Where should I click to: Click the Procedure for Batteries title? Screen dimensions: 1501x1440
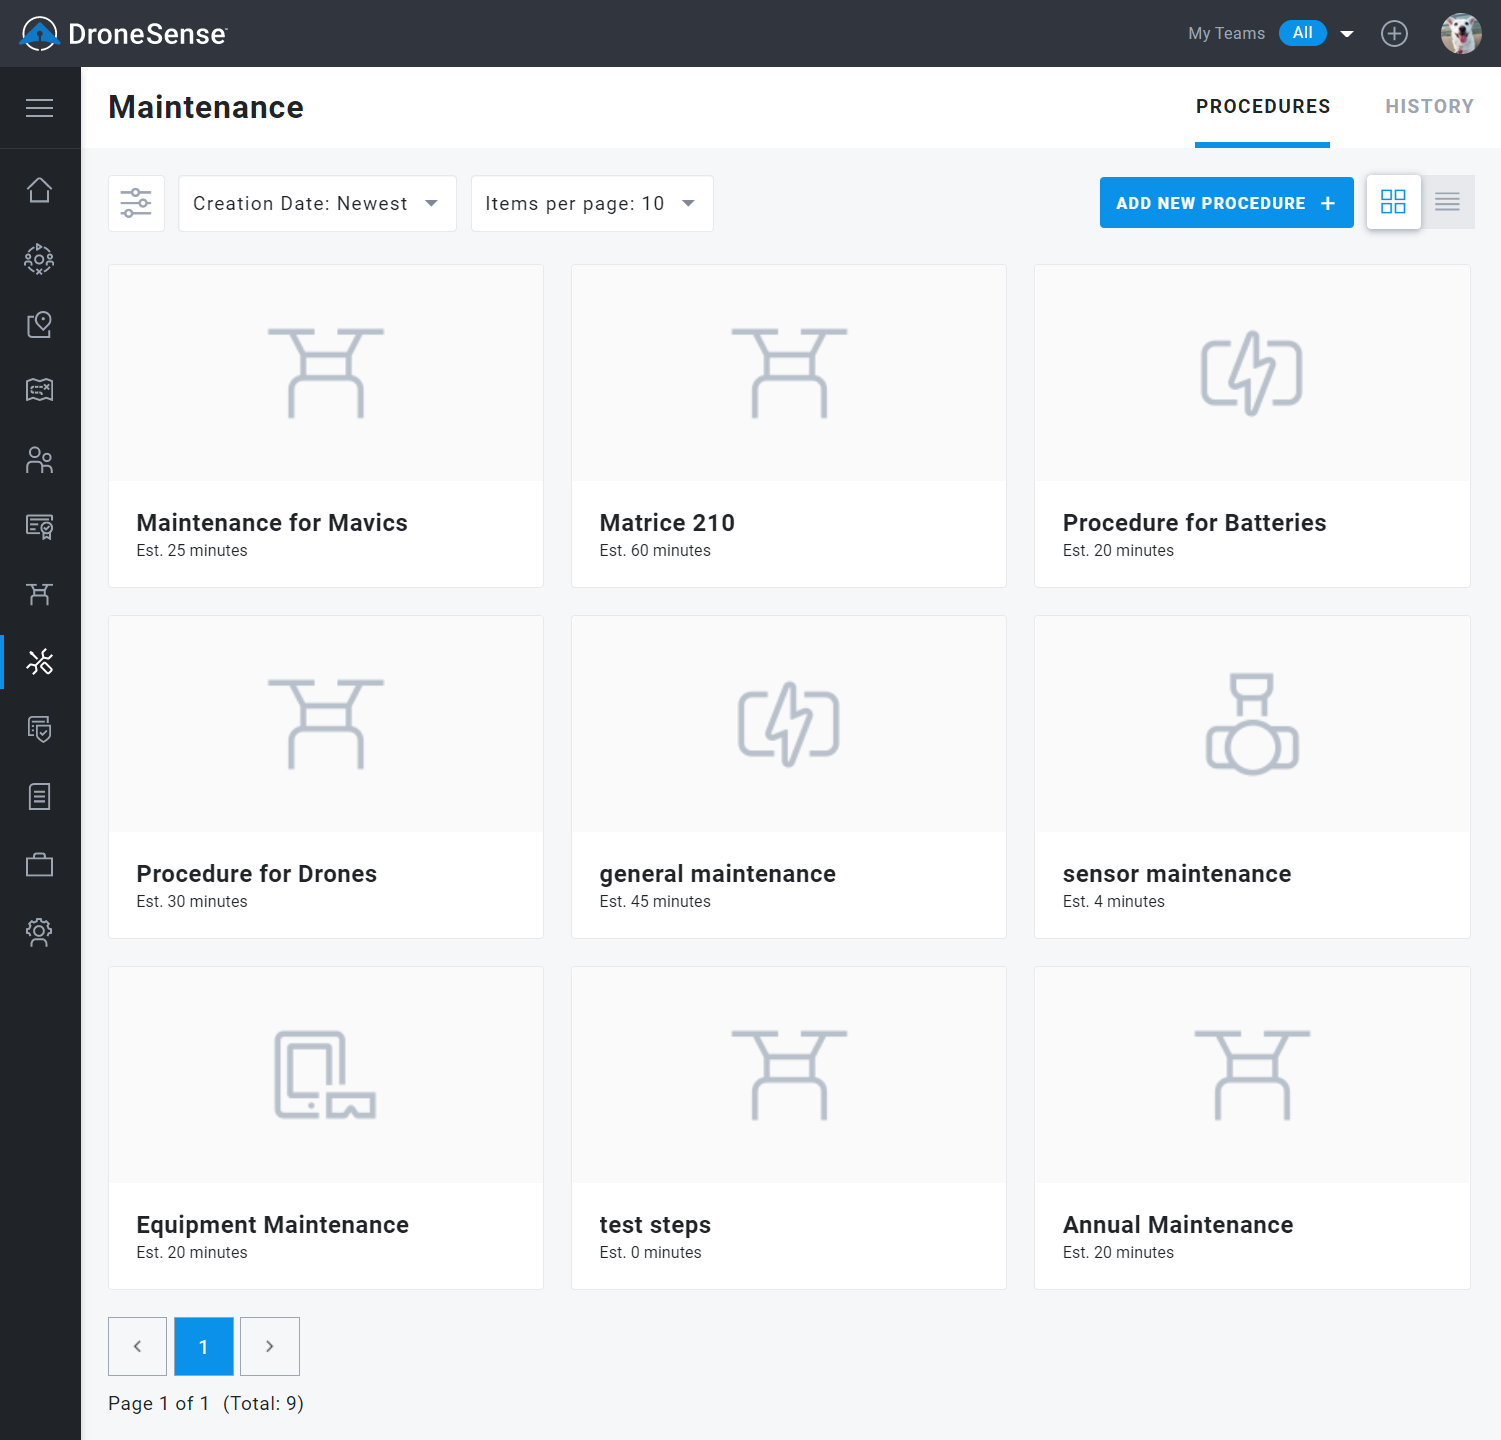1194,523
